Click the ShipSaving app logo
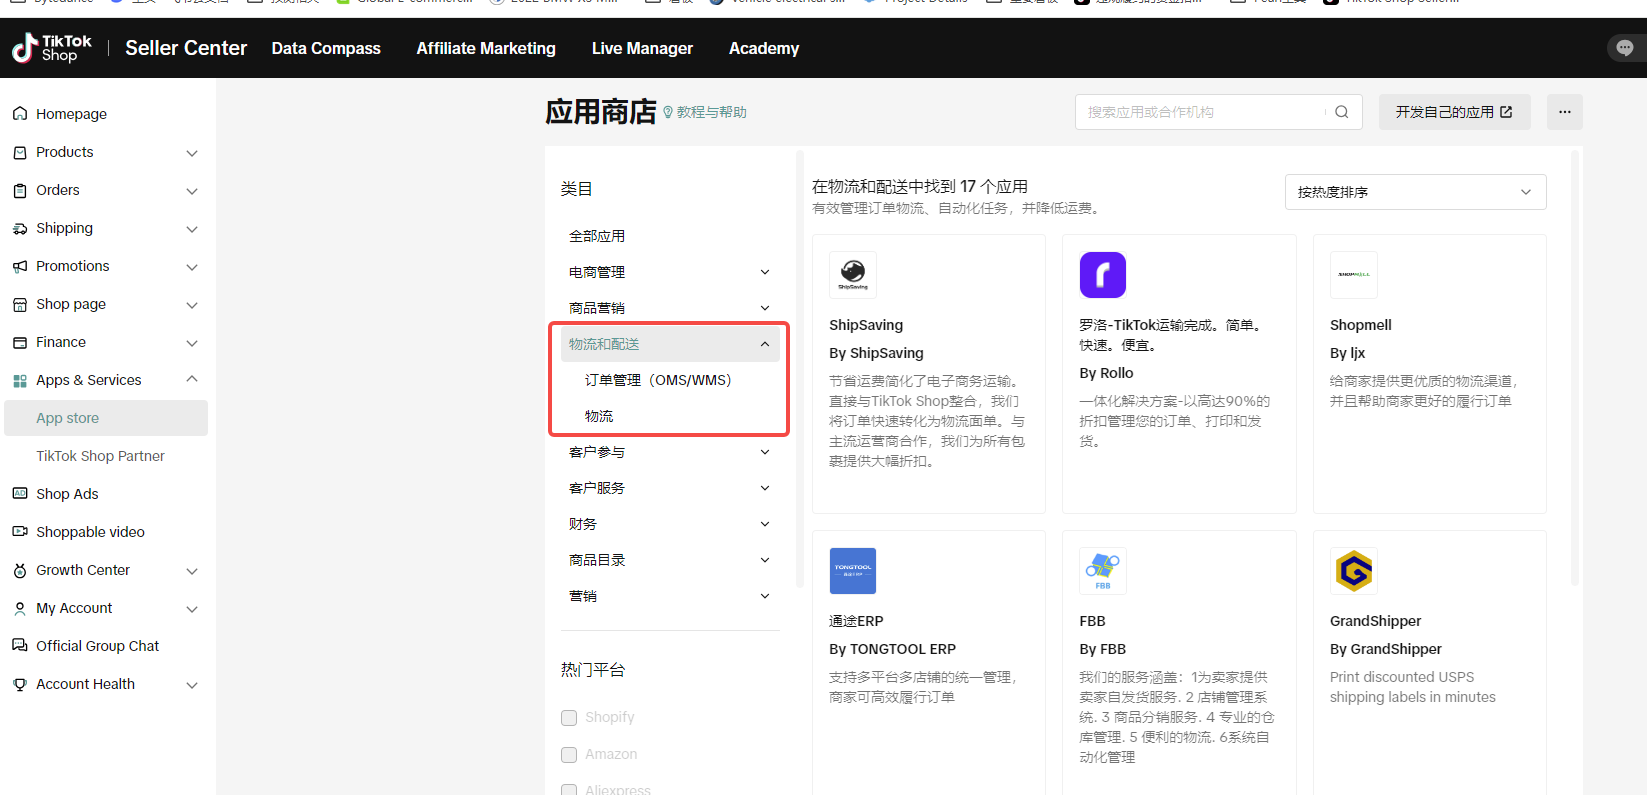Screen dimensions: 1647x795 (x=853, y=274)
